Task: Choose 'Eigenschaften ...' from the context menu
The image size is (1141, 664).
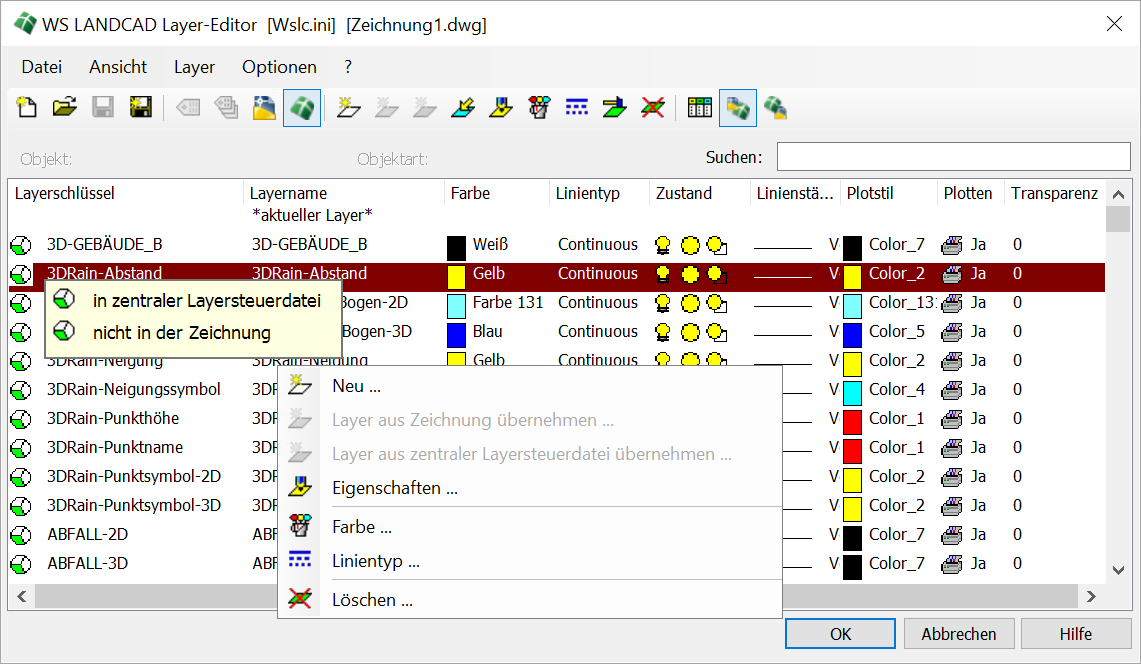Action: click(394, 488)
